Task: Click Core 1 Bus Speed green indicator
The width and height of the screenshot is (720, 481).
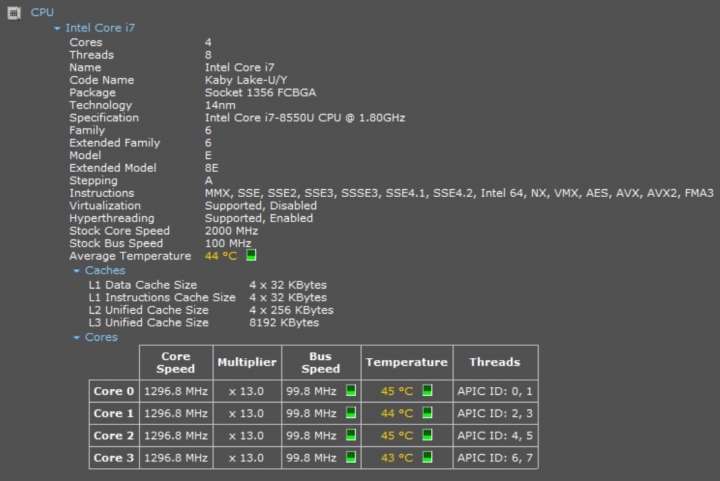Action: coord(351,412)
